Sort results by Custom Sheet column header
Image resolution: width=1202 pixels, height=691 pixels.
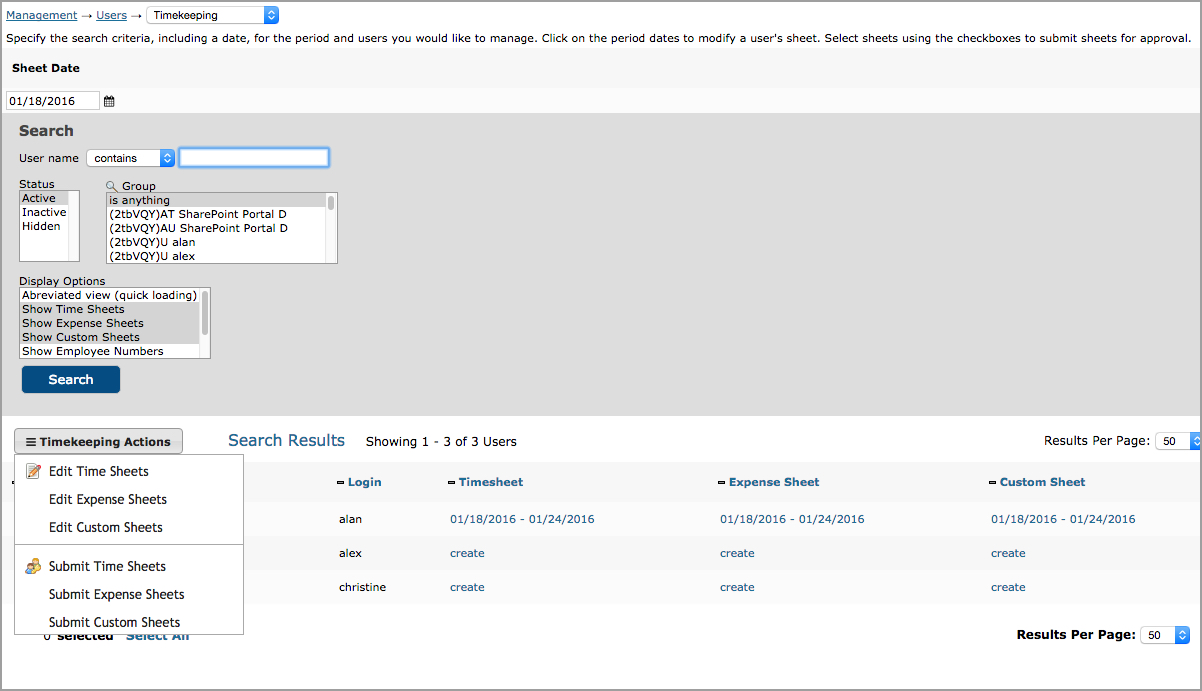pos(1043,482)
